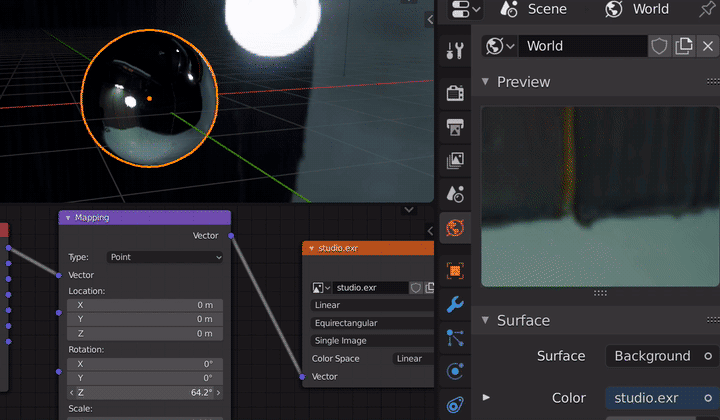The width and height of the screenshot is (720, 420).
Task: Click the studio.exr Vector input socket
Action: [302, 377]
